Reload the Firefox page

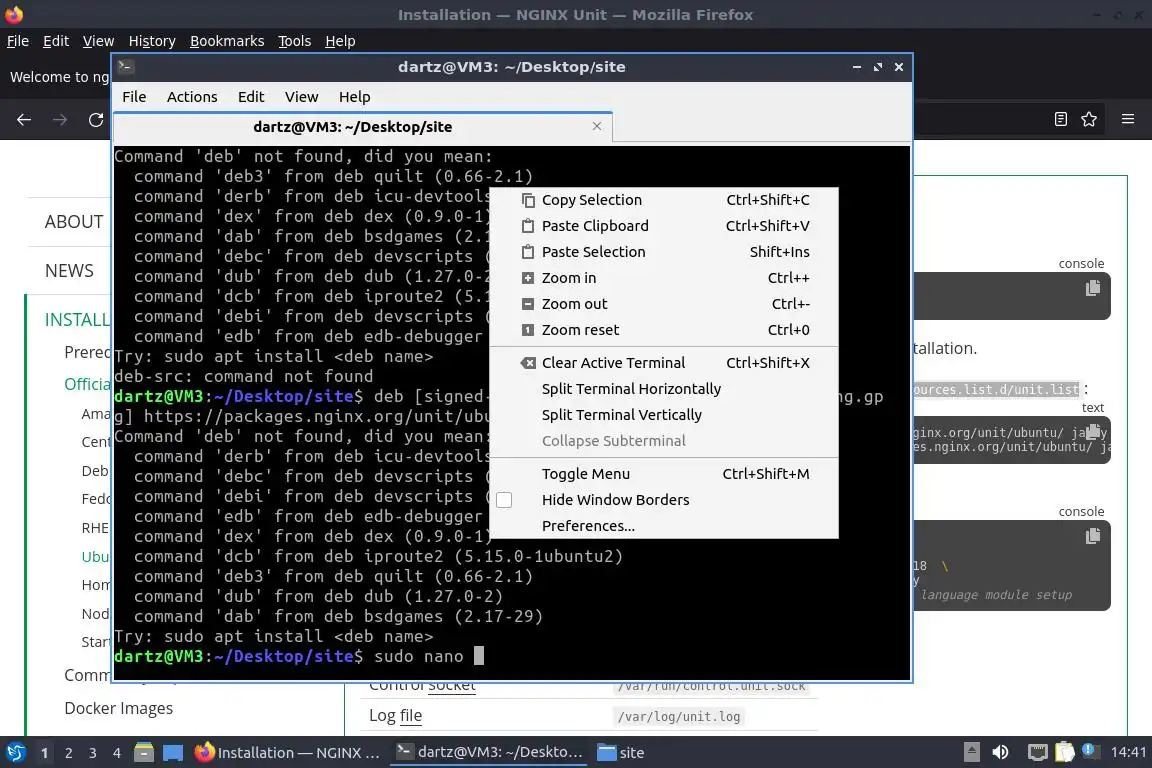[96, 120]
